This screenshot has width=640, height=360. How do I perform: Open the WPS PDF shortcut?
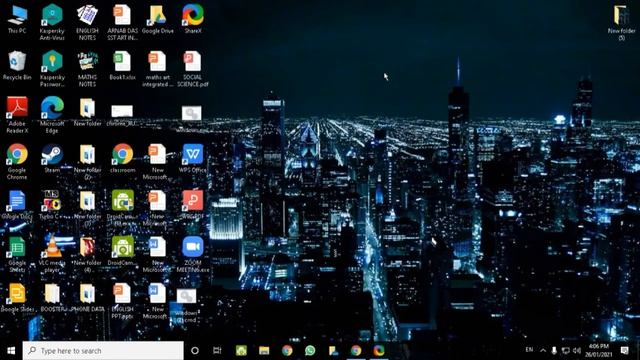point(193,205)
